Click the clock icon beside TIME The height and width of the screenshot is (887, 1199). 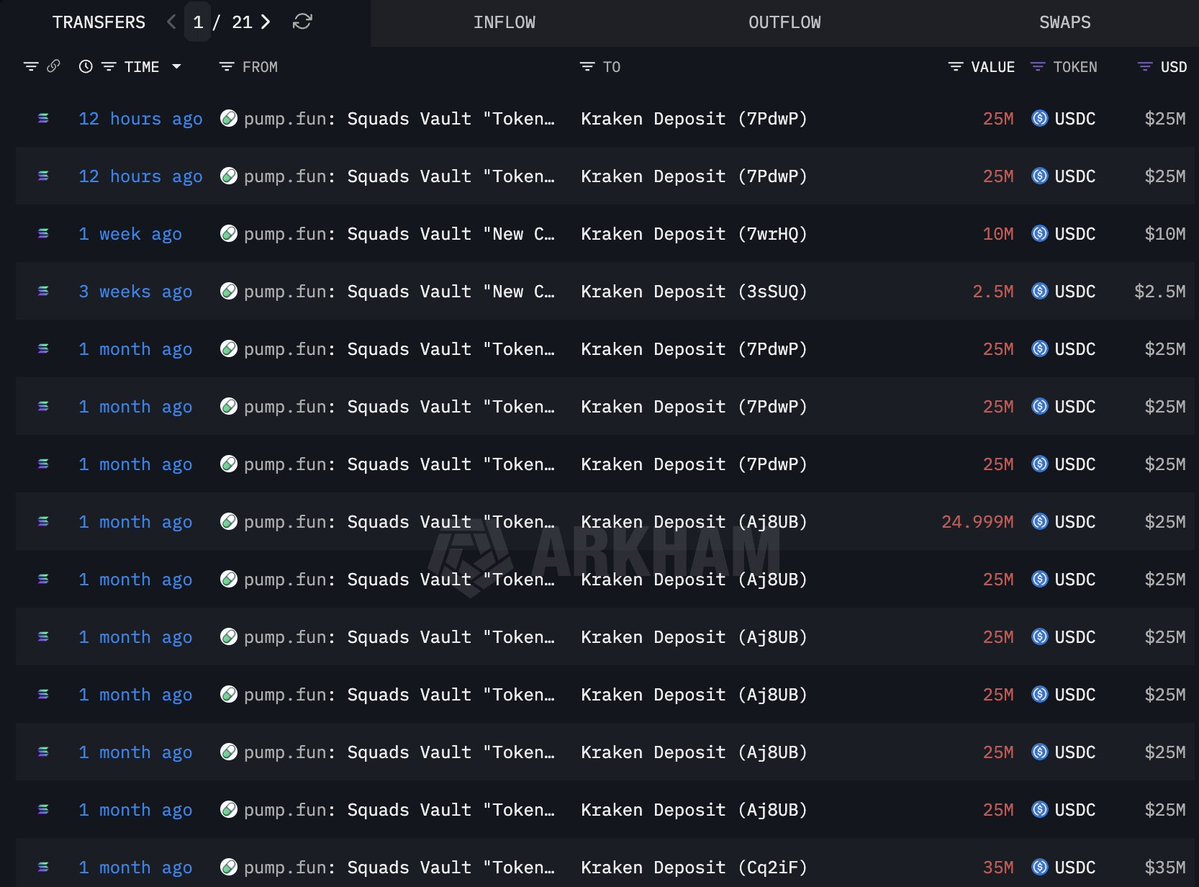pos(86,67)
